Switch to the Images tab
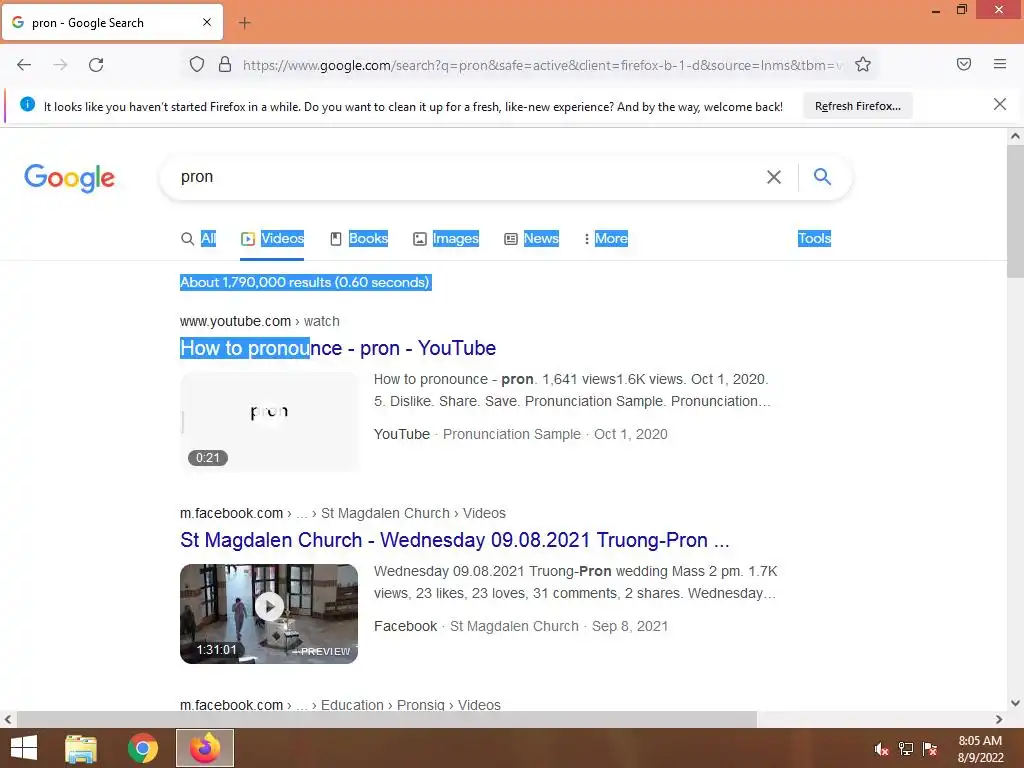The width and height of the screenshot is (1024, 768). (x=446, y=239)
